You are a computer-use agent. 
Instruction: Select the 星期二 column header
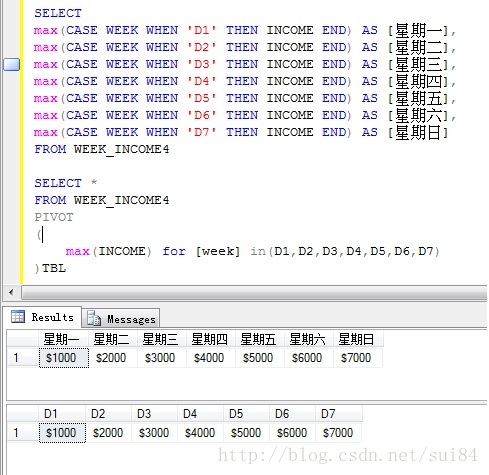coord(113,339)
